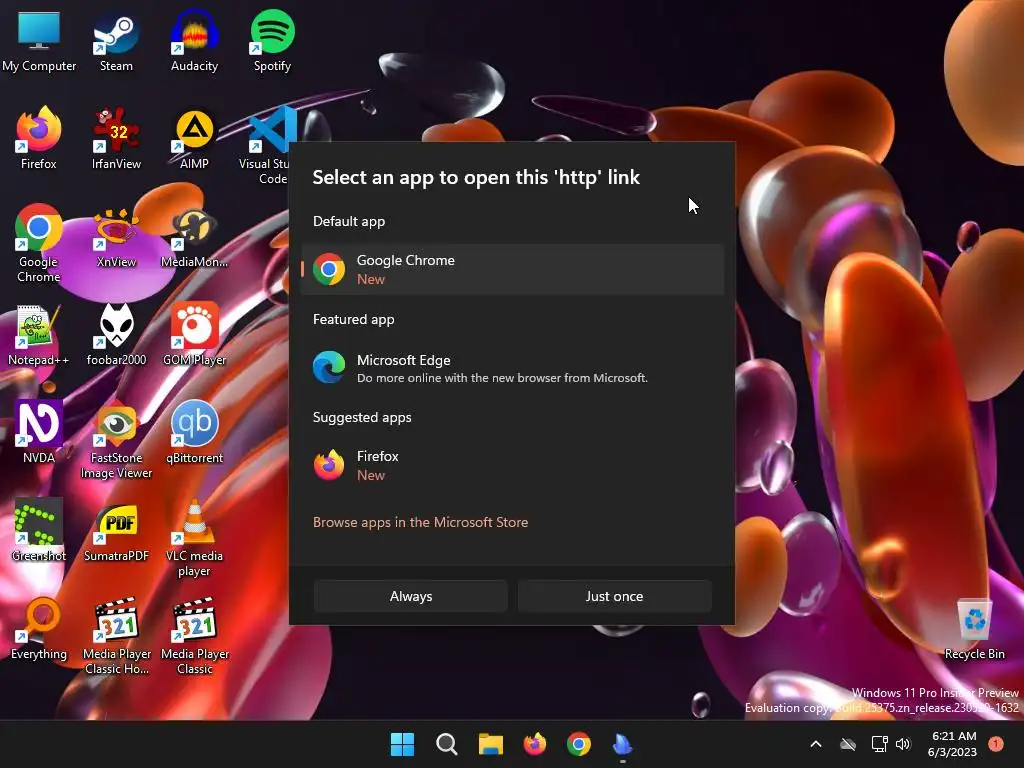Select the Steam desktop shortcut
This screenshot has width=1024, height=768.
[x=116, y=40]
